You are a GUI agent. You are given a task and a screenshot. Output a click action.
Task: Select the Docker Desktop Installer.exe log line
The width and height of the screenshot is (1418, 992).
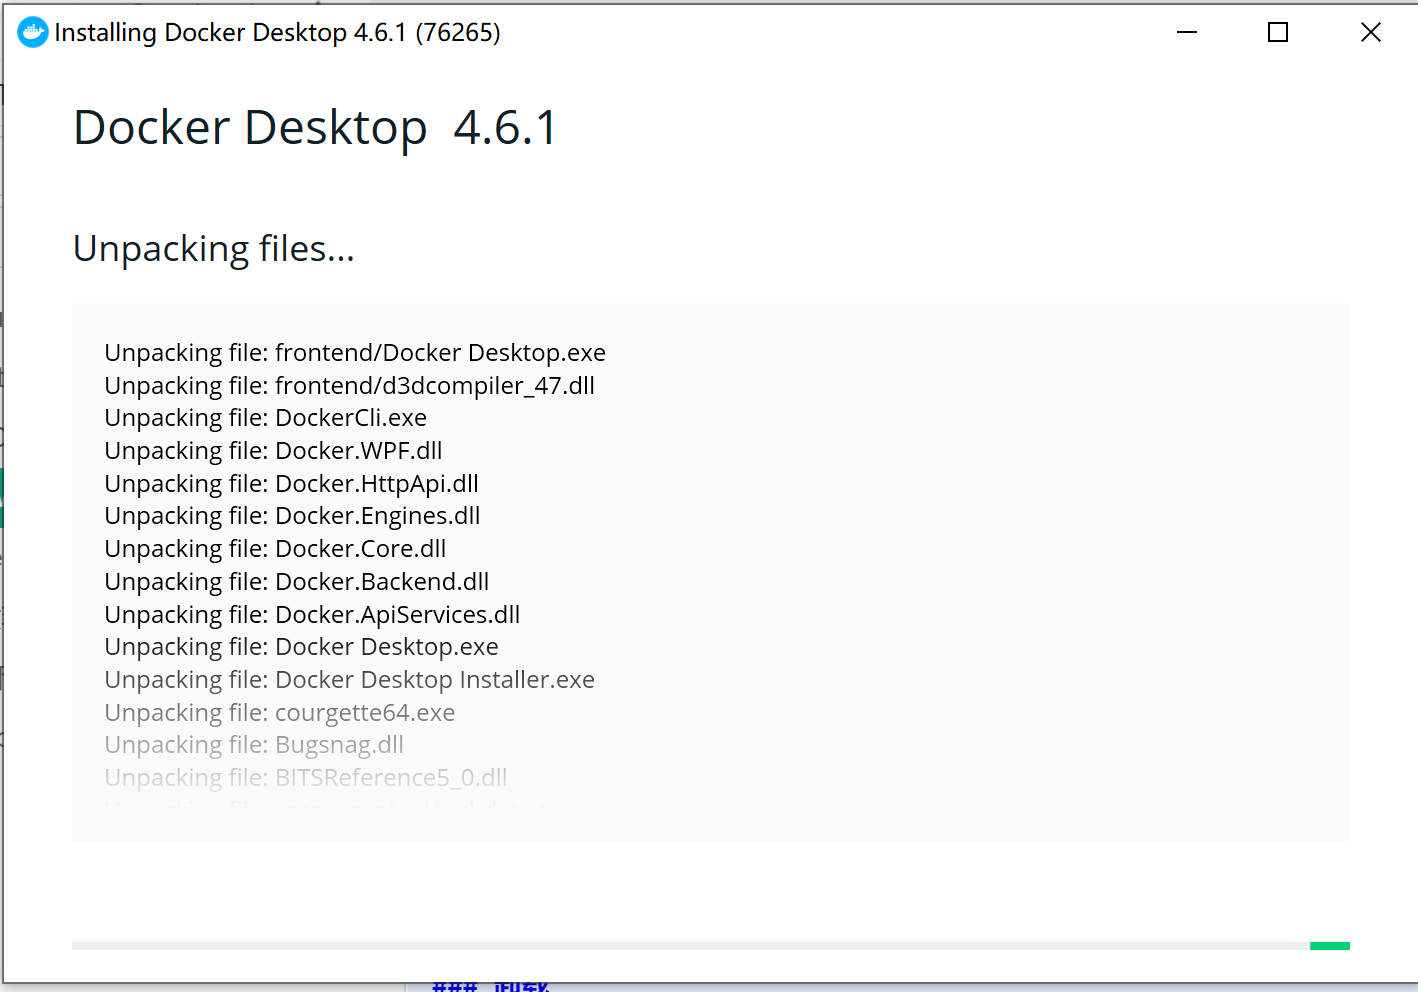click(350, 680)
